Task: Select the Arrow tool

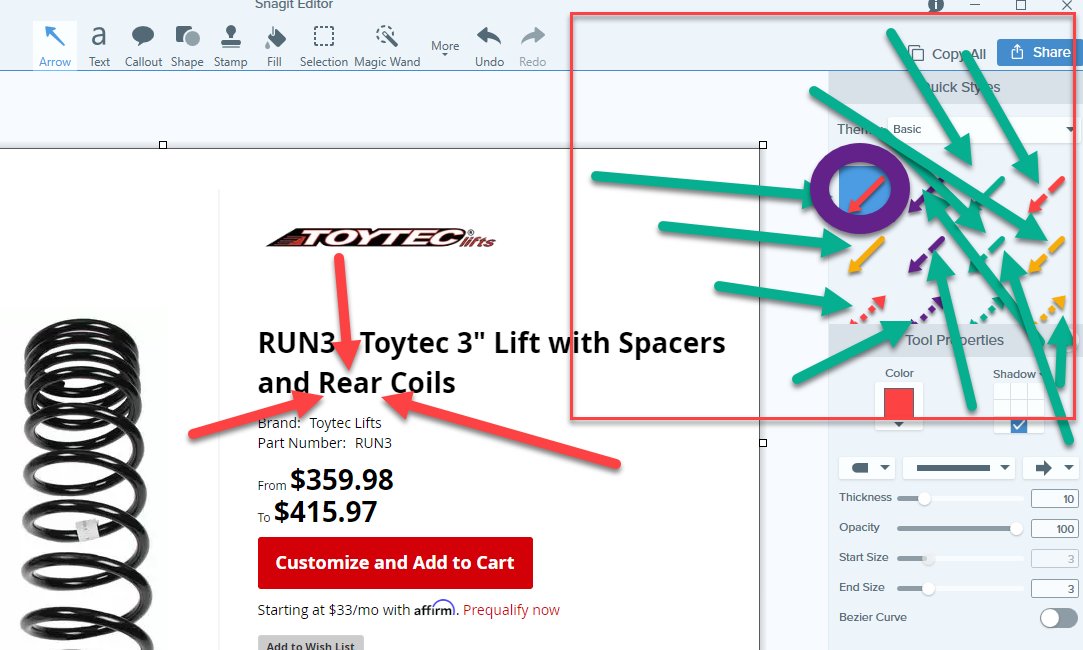Action: [55, 46]
